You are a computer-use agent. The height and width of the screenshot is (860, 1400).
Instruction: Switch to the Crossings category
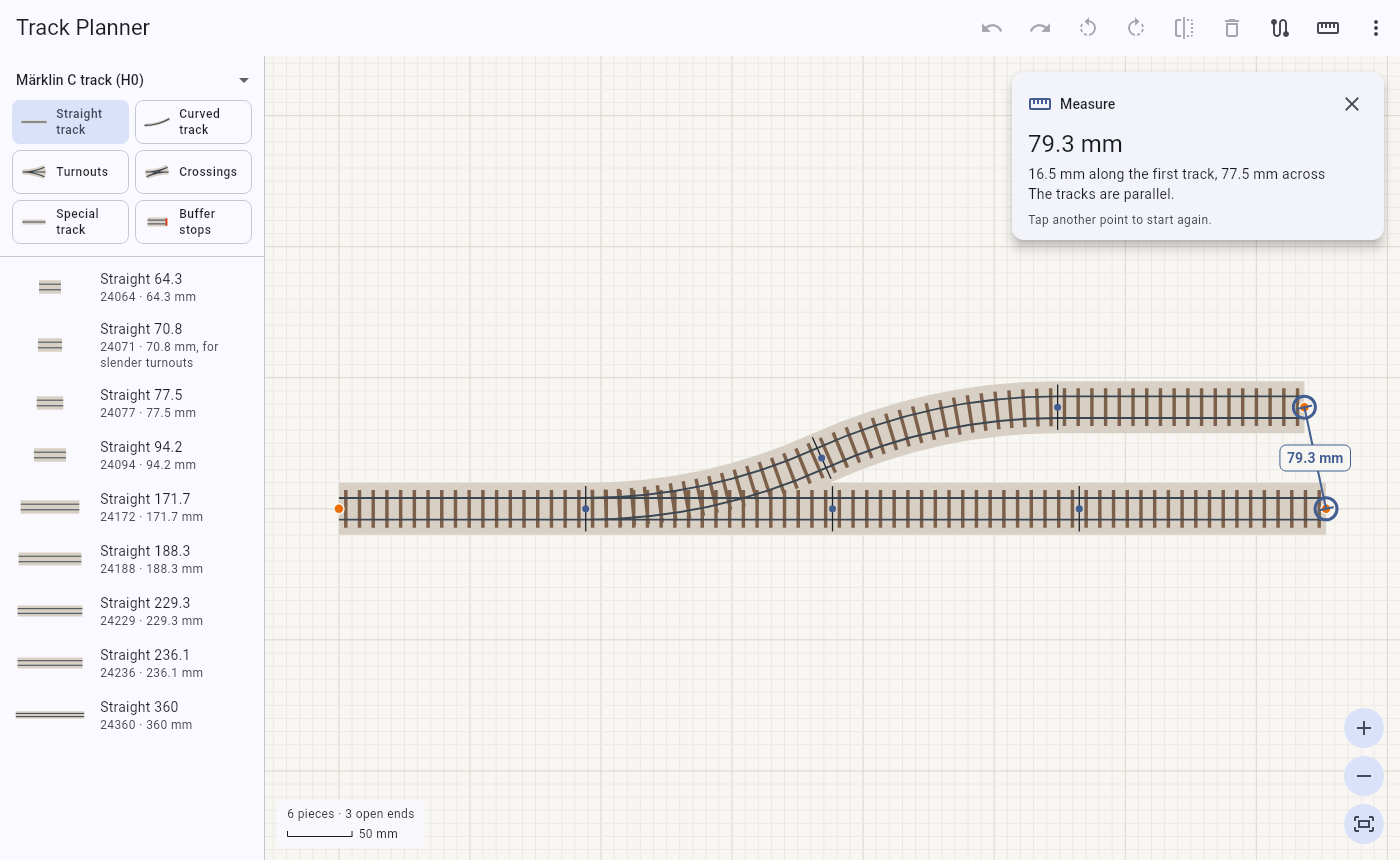click(x=193, y=172)
